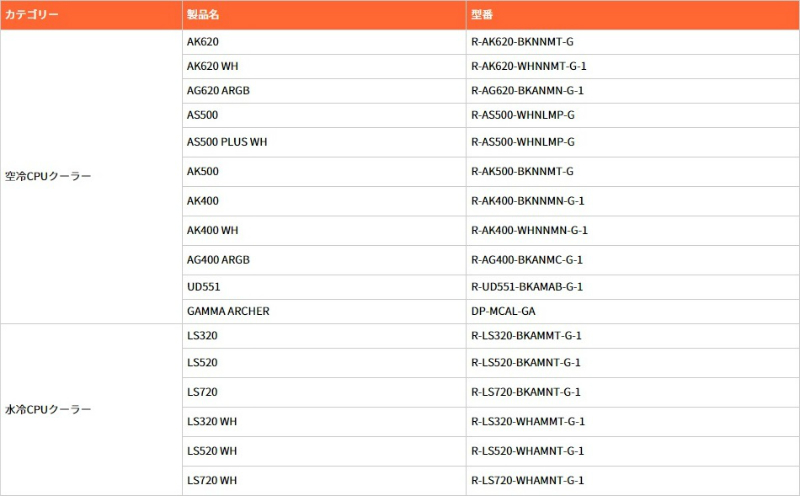Image resolution: width=800 pixels, height=496 pixels.
Task: Click model number R-LS720-WHAMNT-G-1
Action: point(528,481)
